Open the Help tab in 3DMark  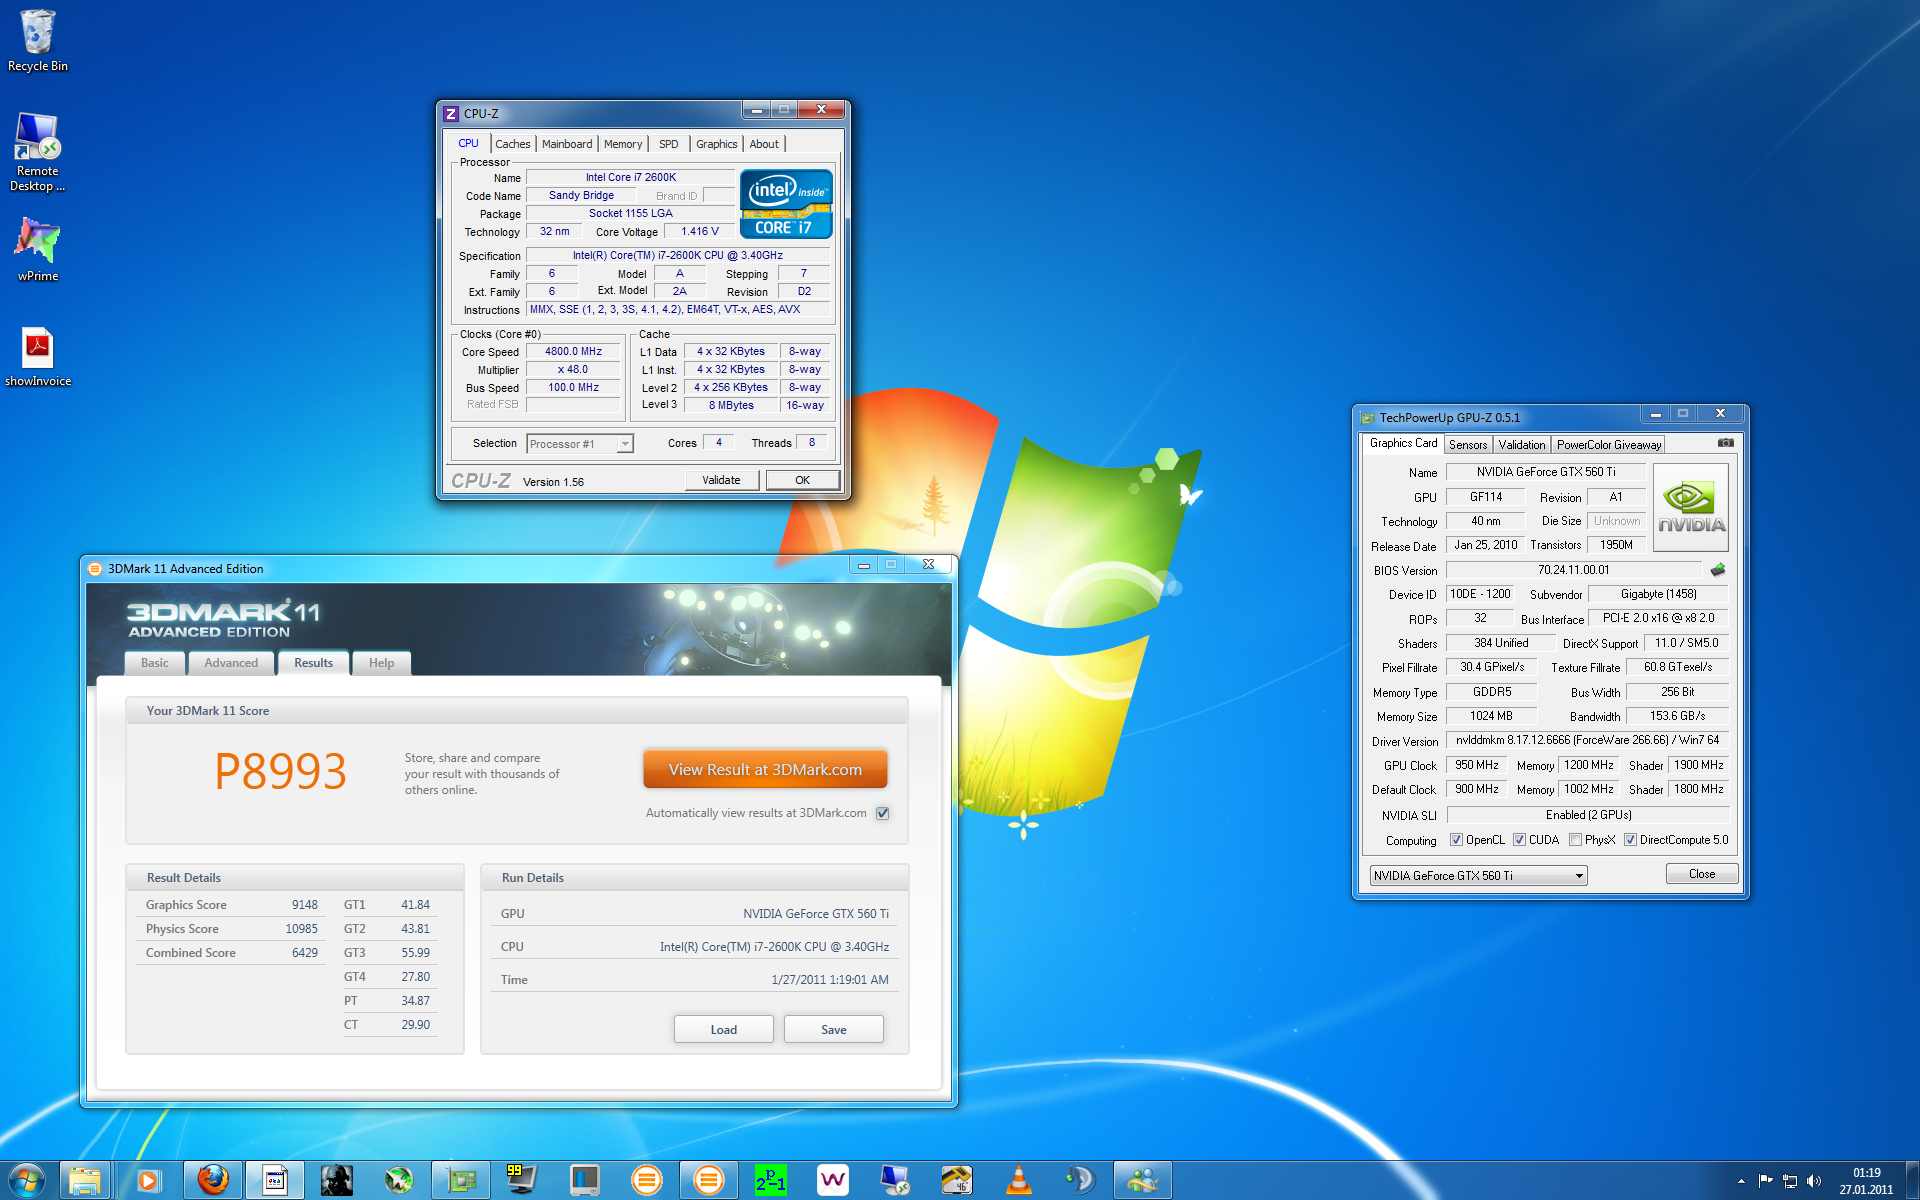pyautogui.click(x=381, y=663)
